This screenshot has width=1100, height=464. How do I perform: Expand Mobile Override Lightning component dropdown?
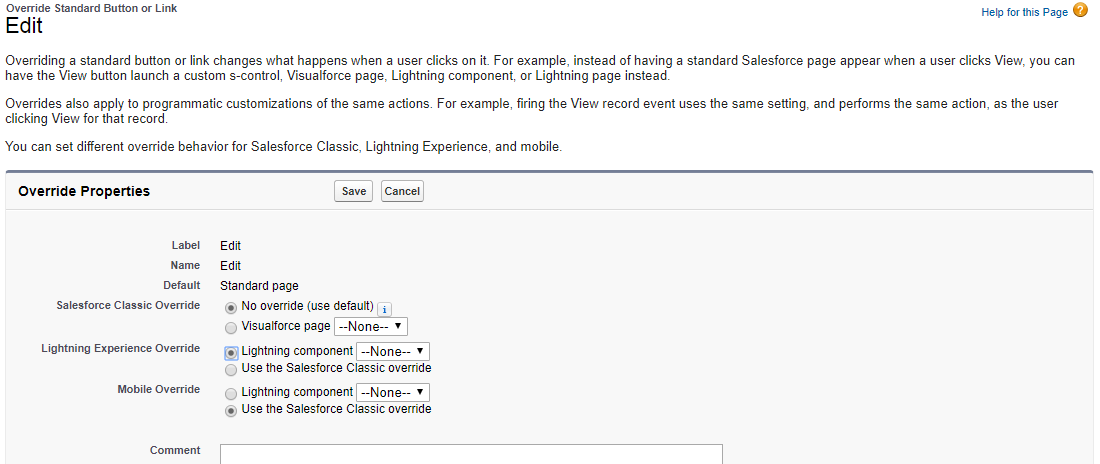[393, 392]
